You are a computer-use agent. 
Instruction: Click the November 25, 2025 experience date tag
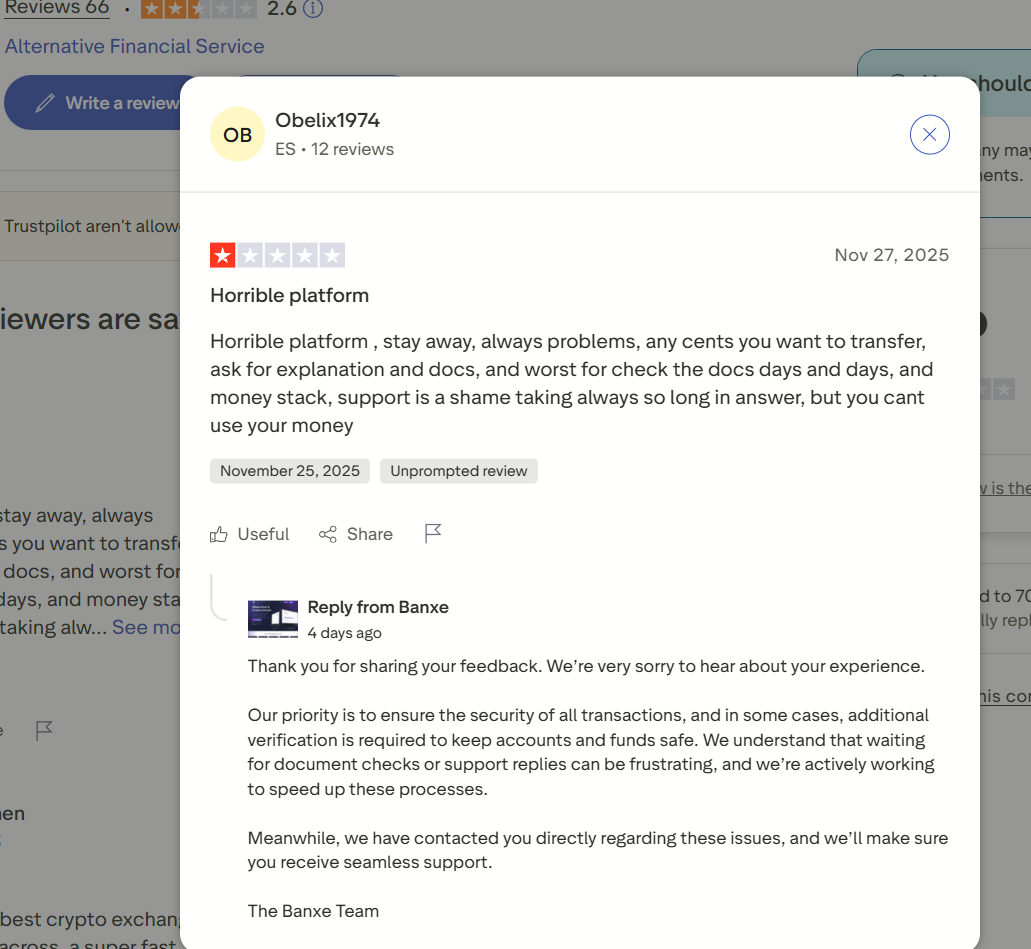click(290, 471)
